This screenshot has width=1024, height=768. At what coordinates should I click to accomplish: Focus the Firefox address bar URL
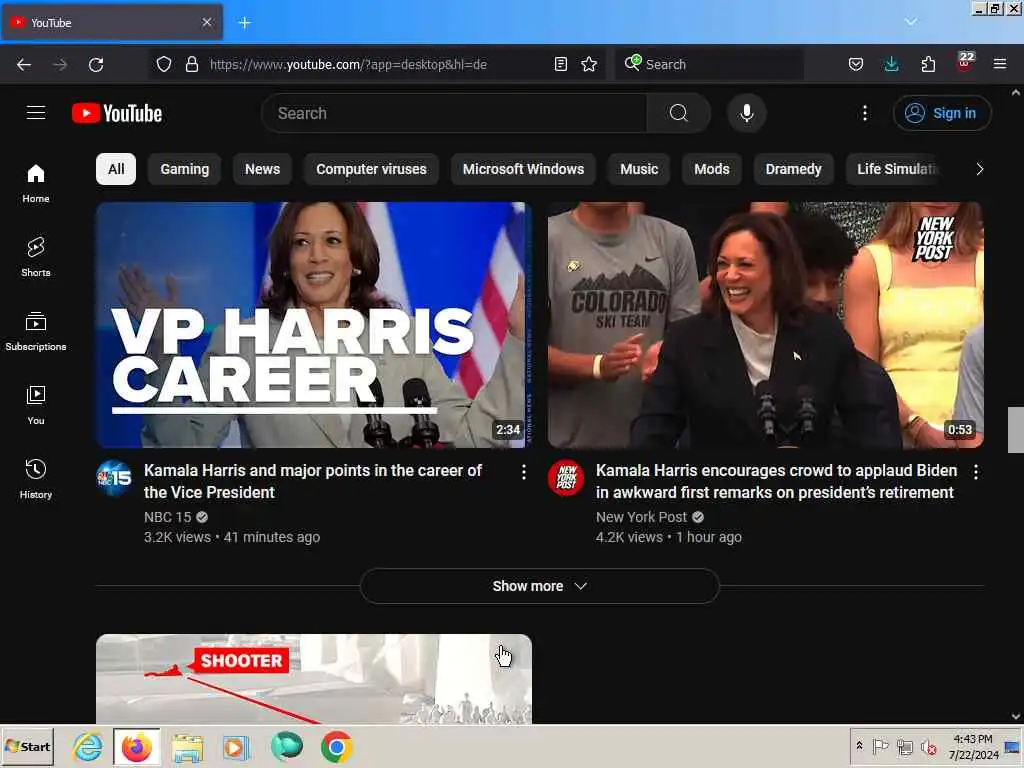pos(348,64)
